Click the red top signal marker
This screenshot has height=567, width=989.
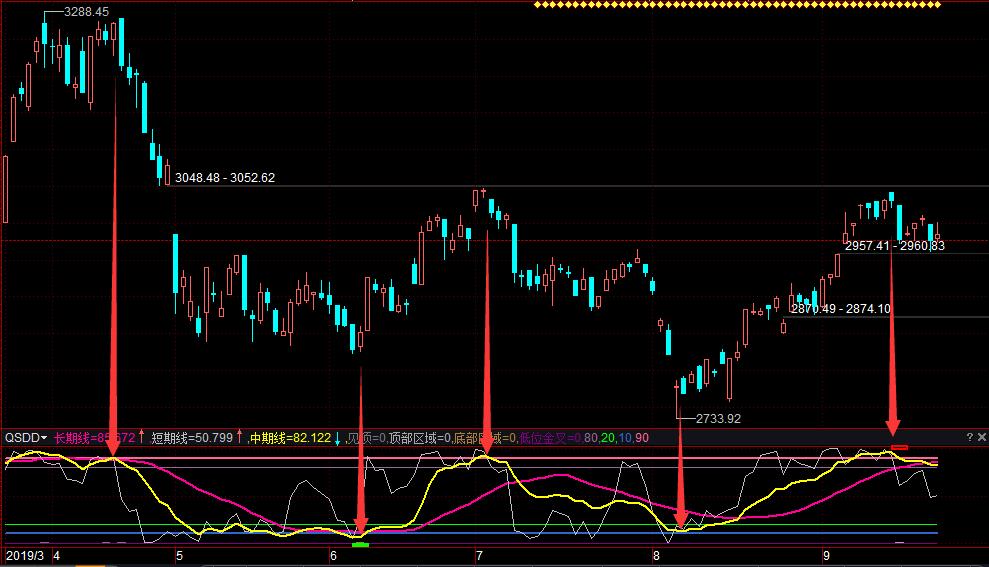(899, 446)
